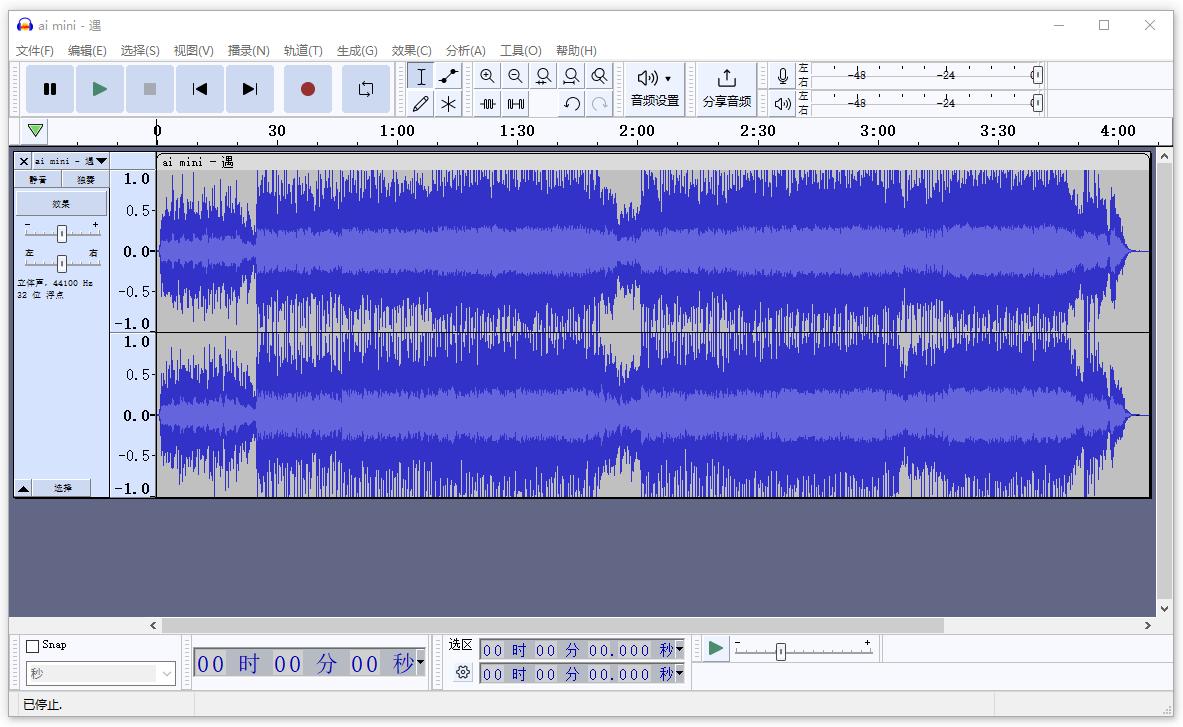Enable the Snap checkbox
Screen dimensions: 1183x727
[x=33, y=646]
